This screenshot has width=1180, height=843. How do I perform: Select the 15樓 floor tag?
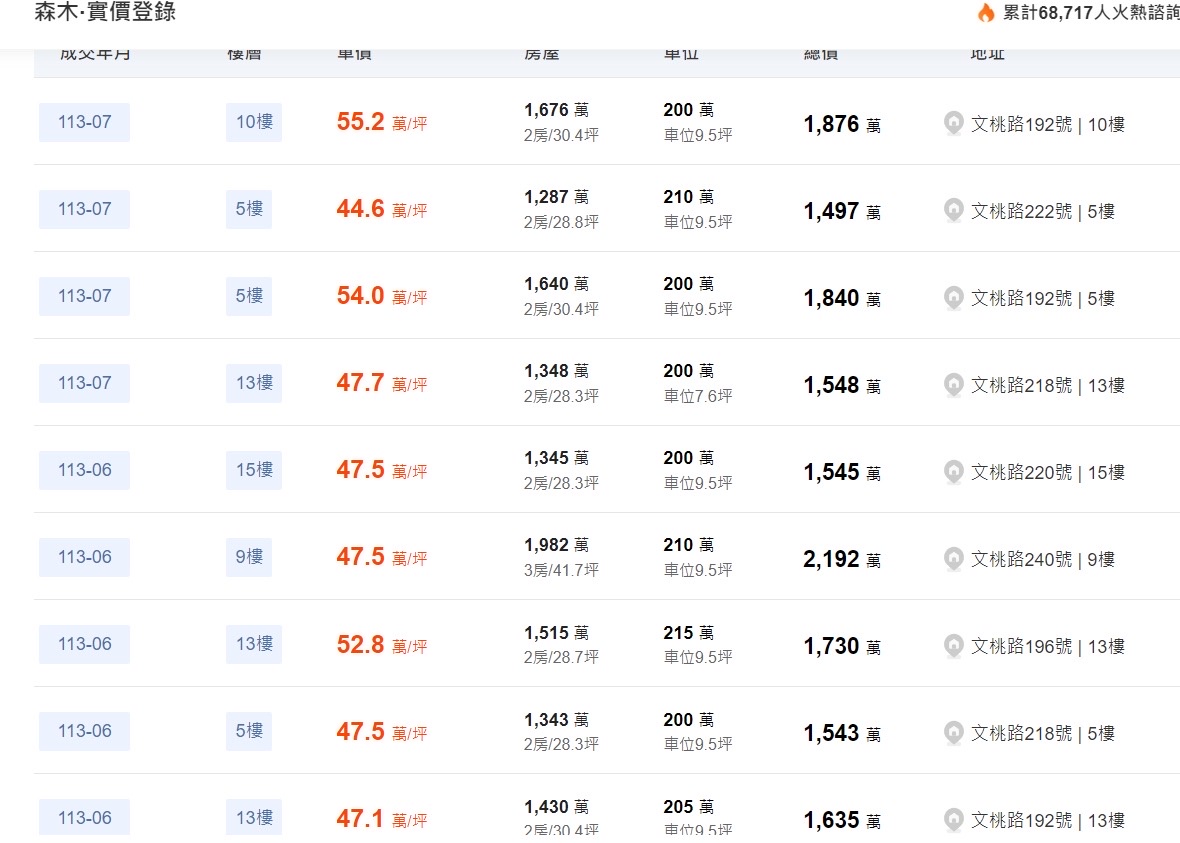(x=254, y=470)
